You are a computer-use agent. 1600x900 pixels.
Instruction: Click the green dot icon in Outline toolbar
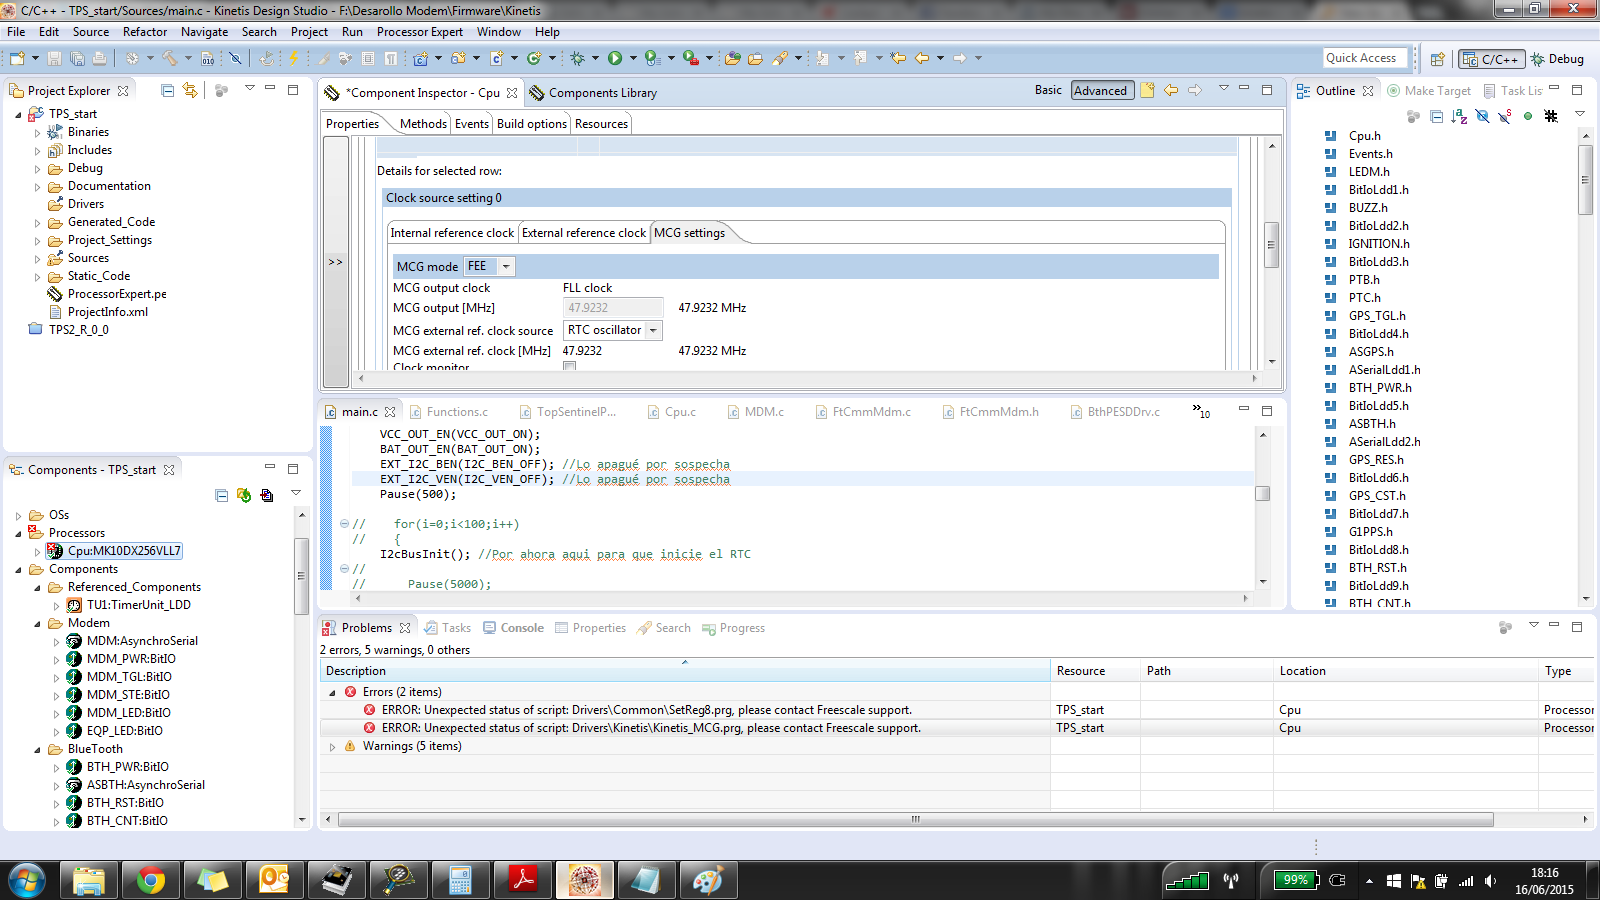point(1528,116)
